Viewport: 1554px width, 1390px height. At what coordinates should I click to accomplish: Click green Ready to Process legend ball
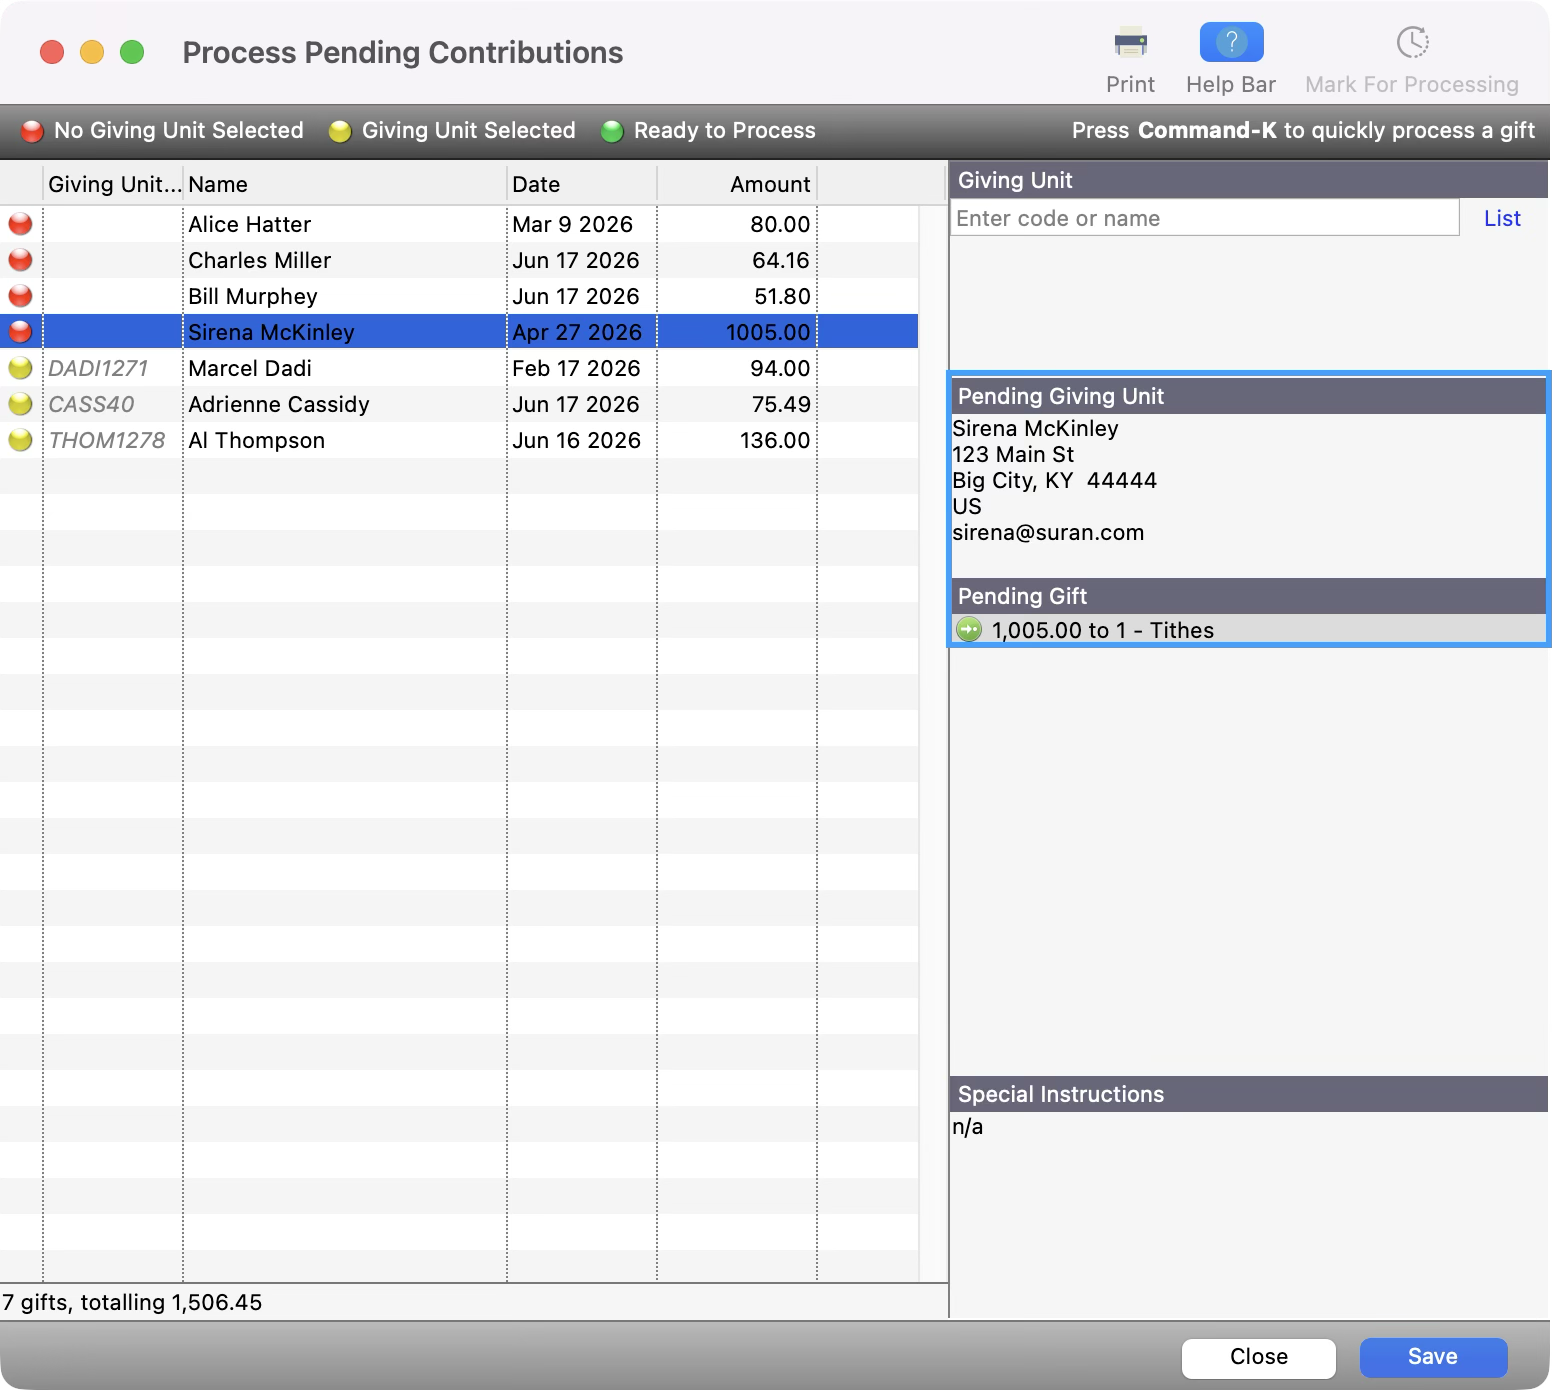612,131
